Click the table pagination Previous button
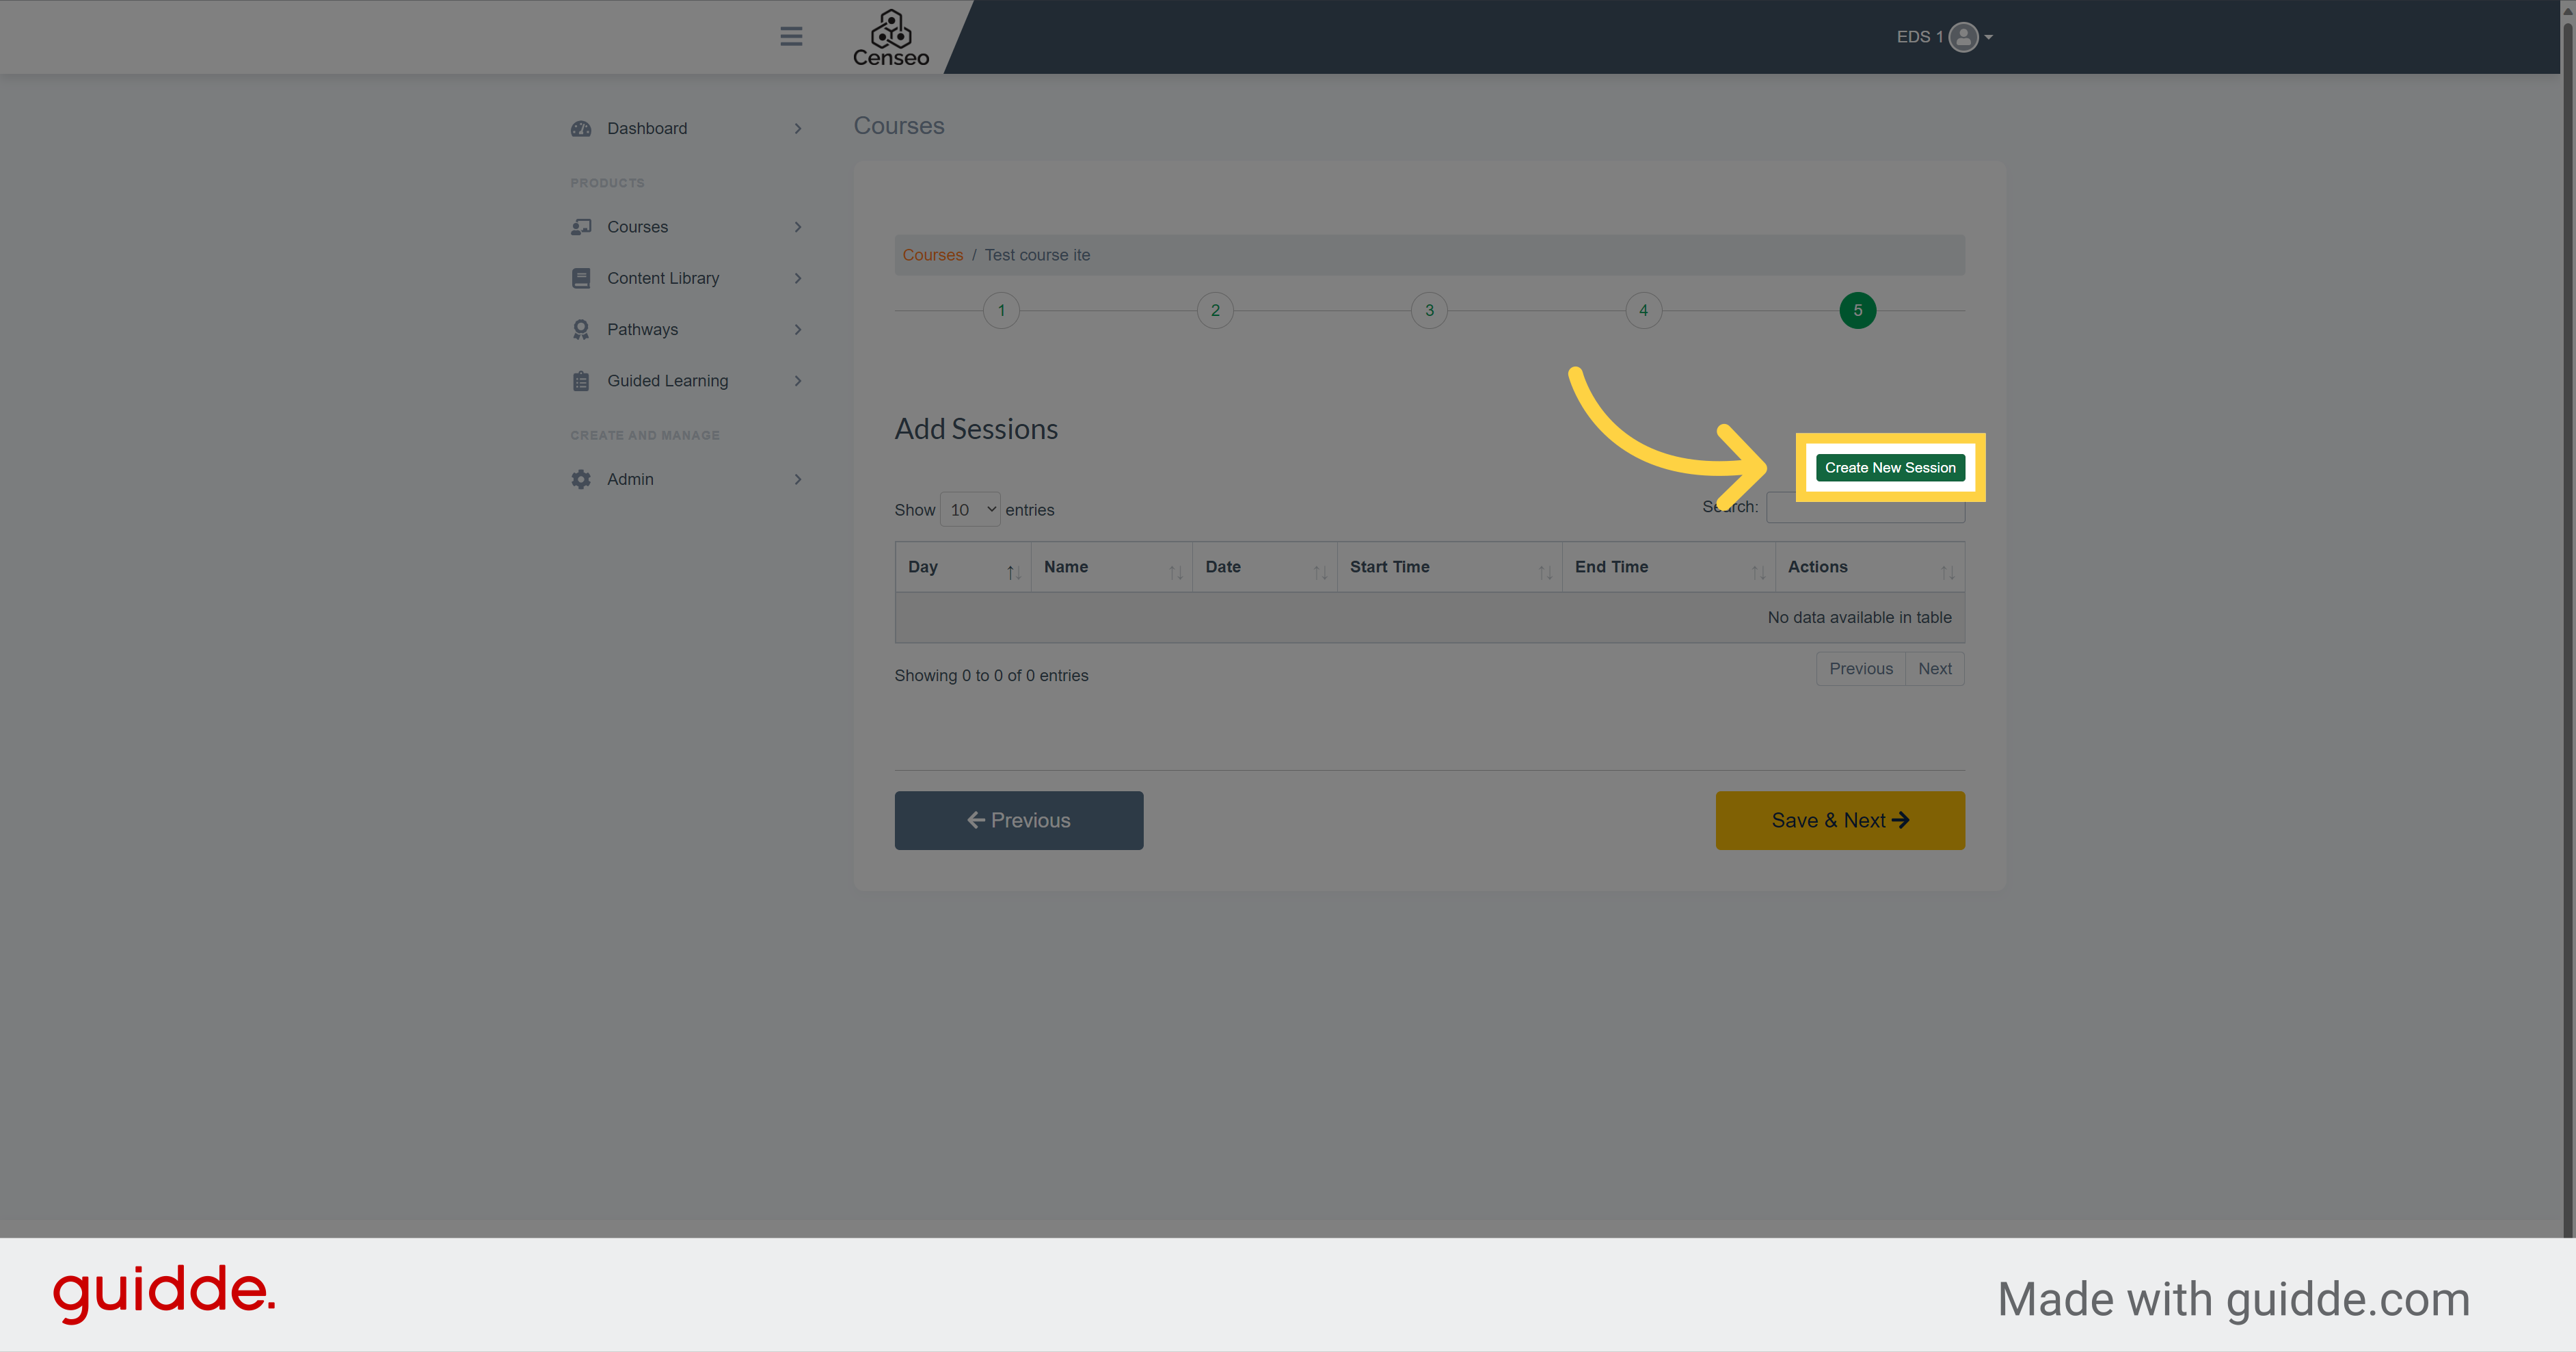The width and height of the screenshot is (2576, 1352). (x=1860, y=669)
